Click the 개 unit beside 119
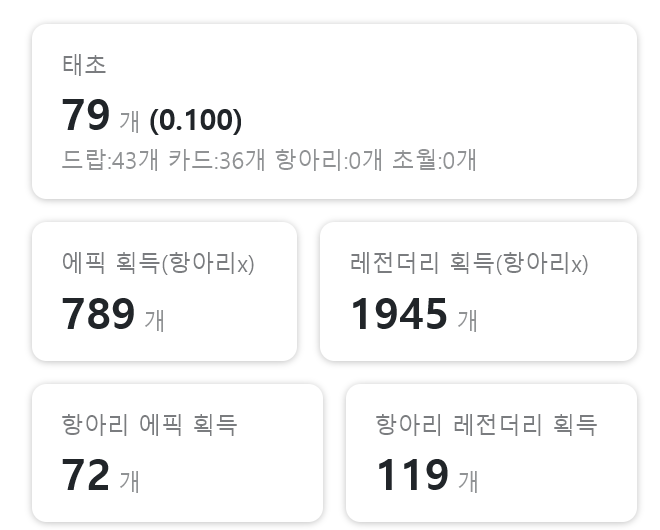Screen dimensions: 660x530 [468, 482]
